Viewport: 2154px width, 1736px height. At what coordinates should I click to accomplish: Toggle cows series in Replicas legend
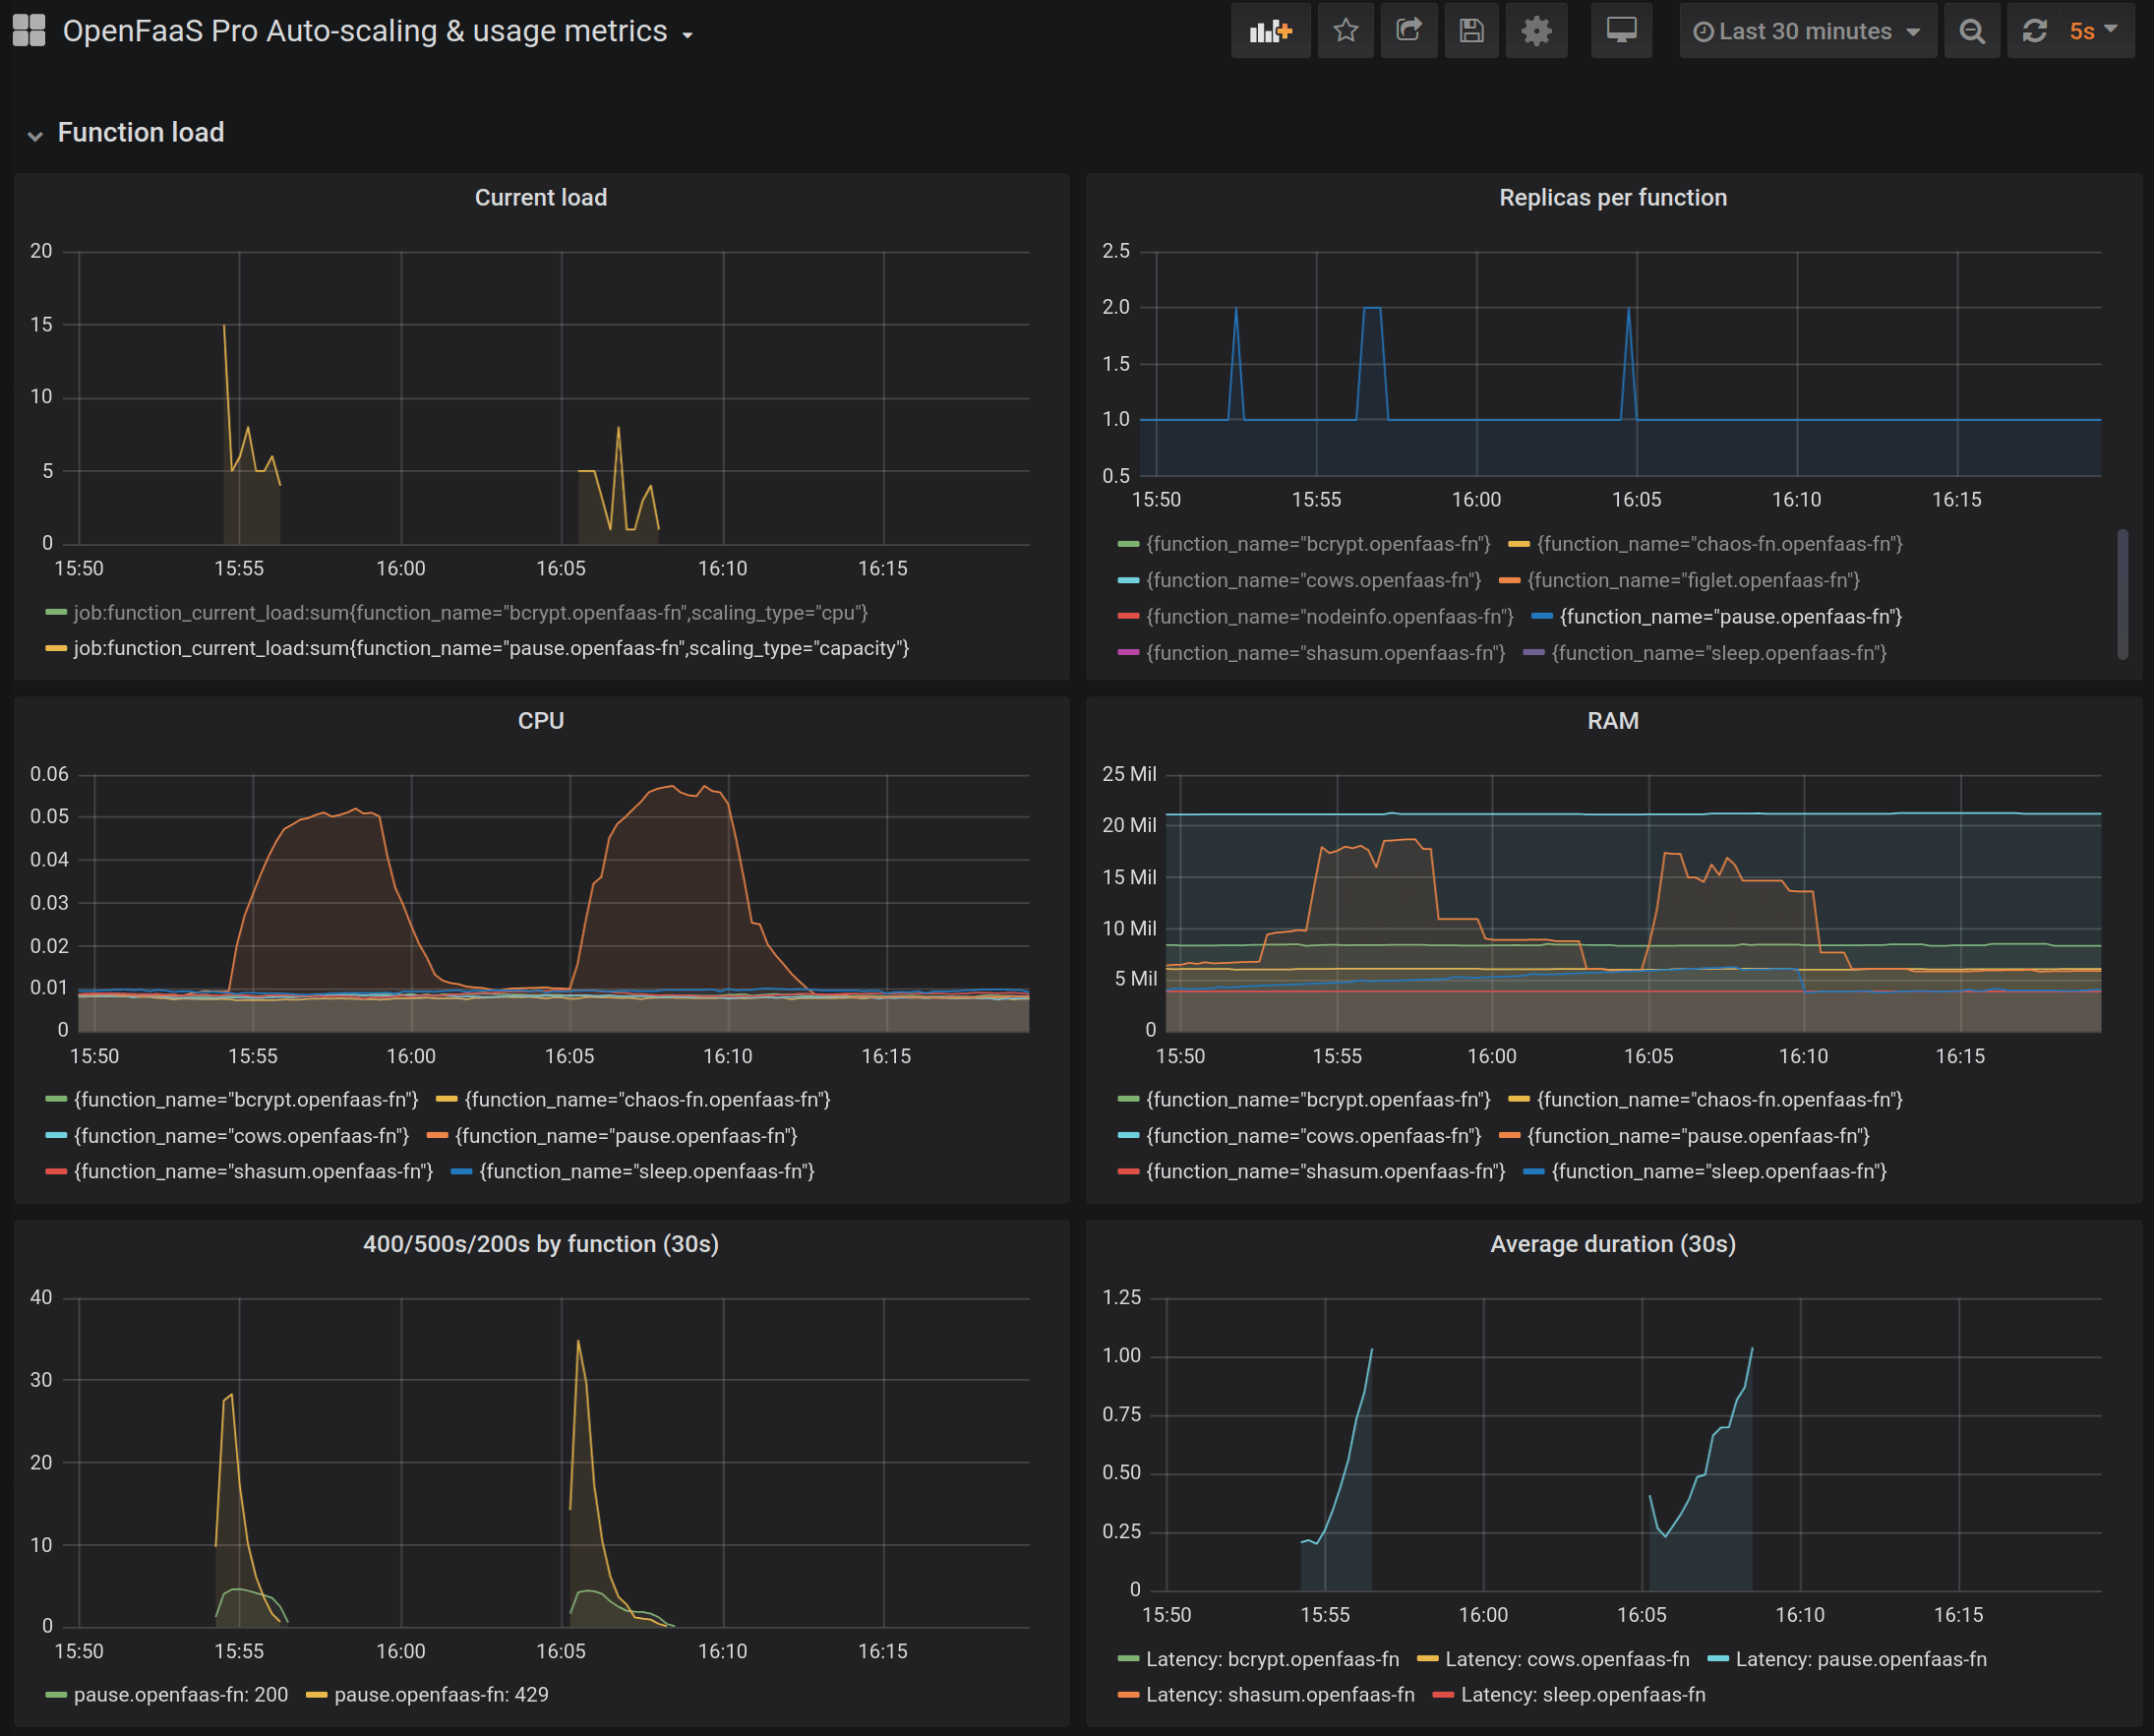point(1313,580)
